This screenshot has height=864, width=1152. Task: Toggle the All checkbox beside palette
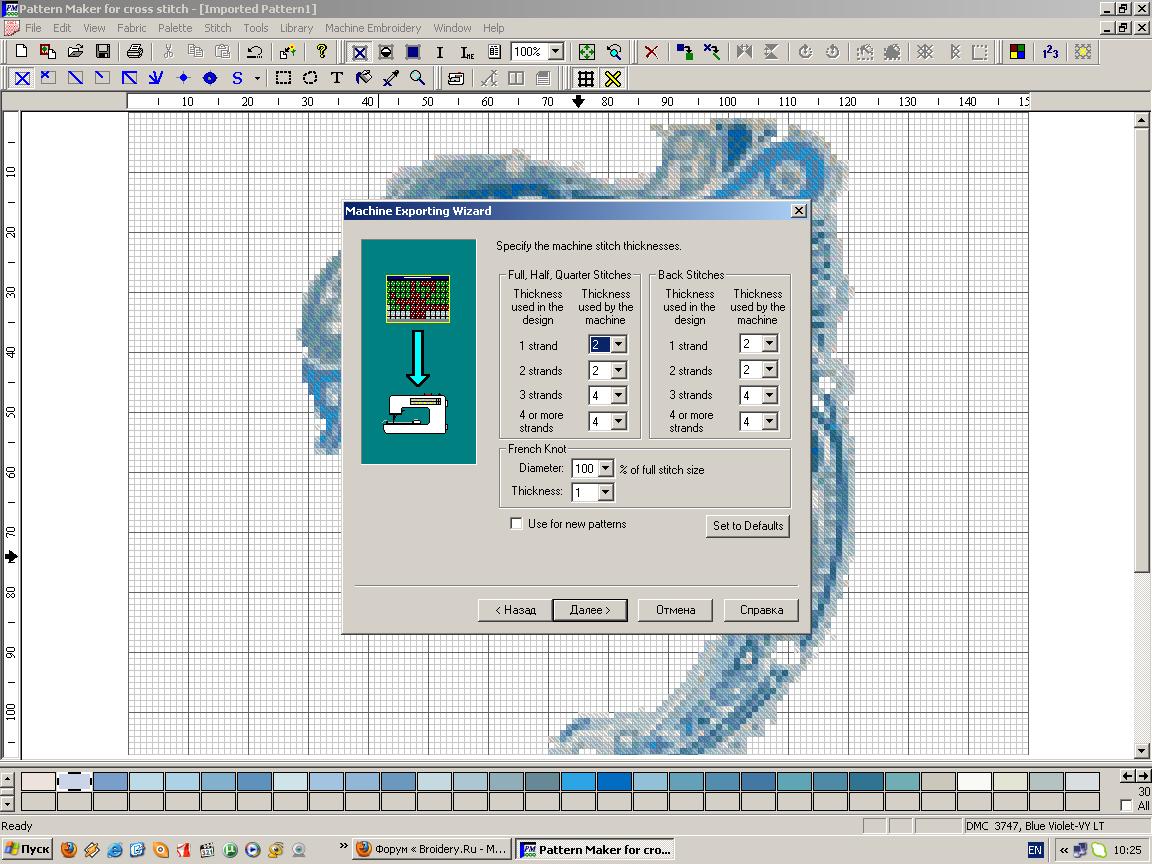1127,806
